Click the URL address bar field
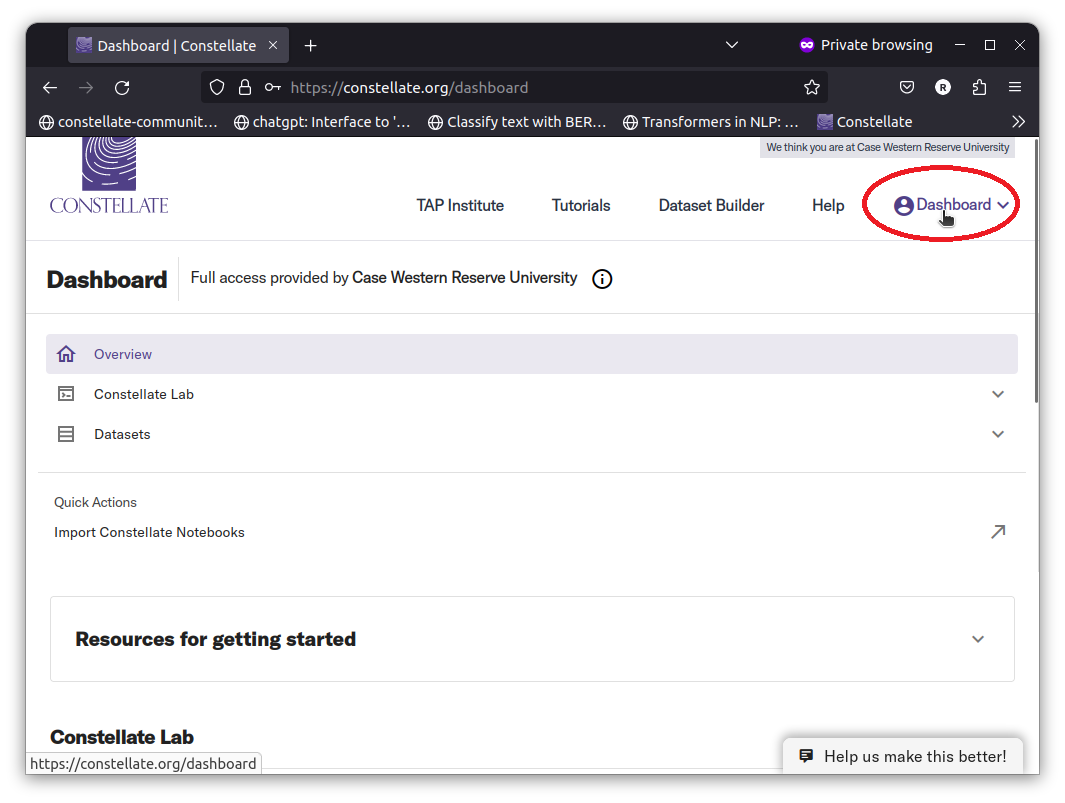This screenshot has width=1065, height=803. pyautogui.click(x=514, y=88)
